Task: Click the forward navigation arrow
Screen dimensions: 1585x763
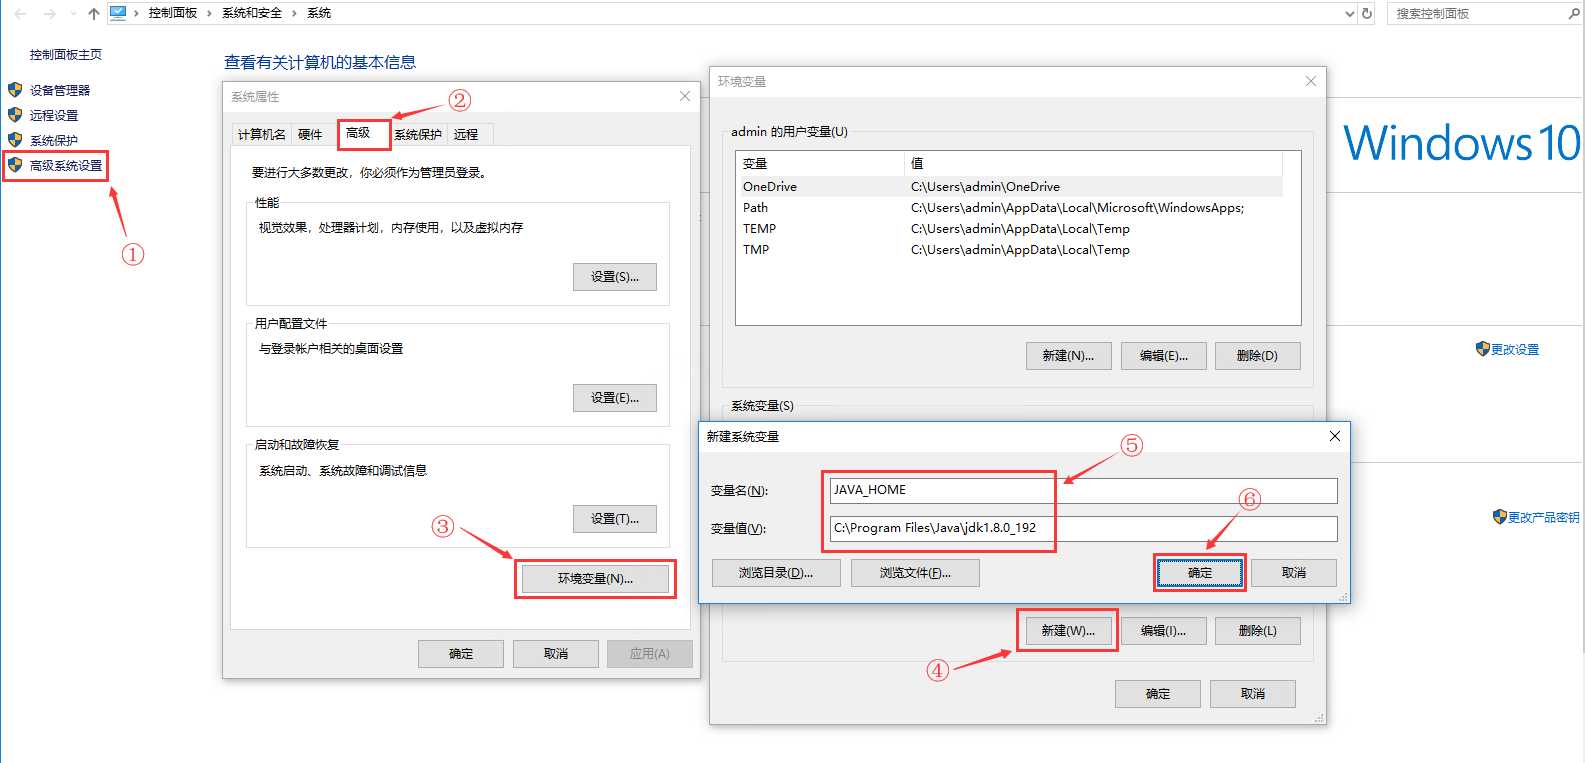Action: coord(50,14)
